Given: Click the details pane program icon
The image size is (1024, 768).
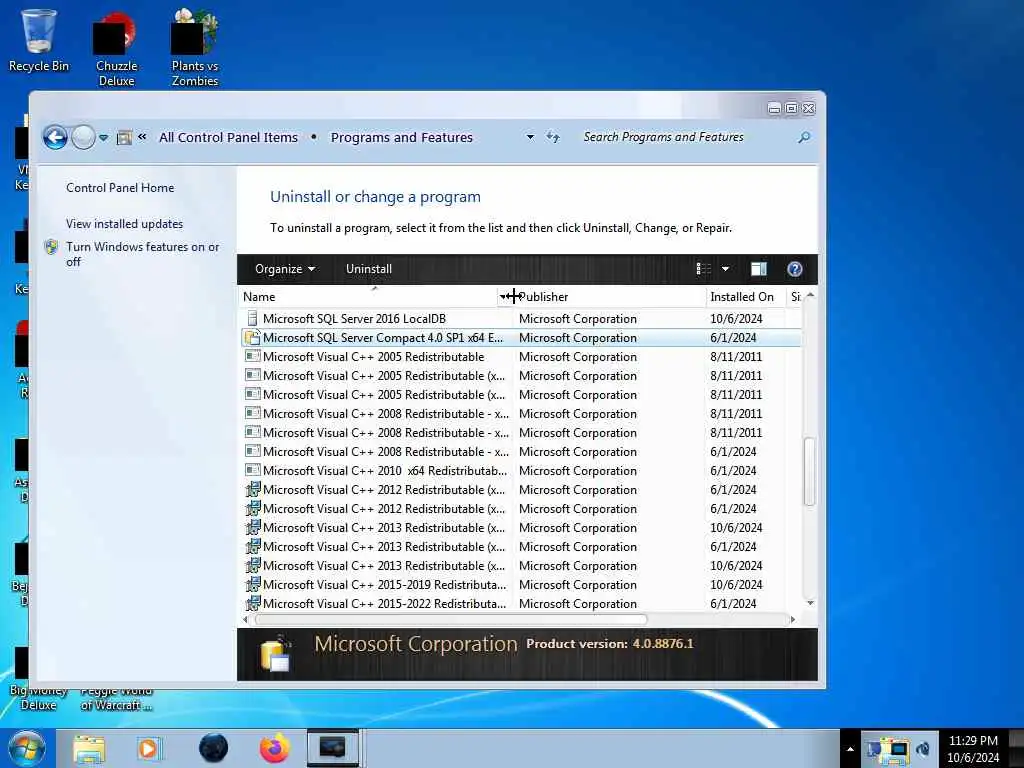Looking at the screenshot, I should point(276,654).
